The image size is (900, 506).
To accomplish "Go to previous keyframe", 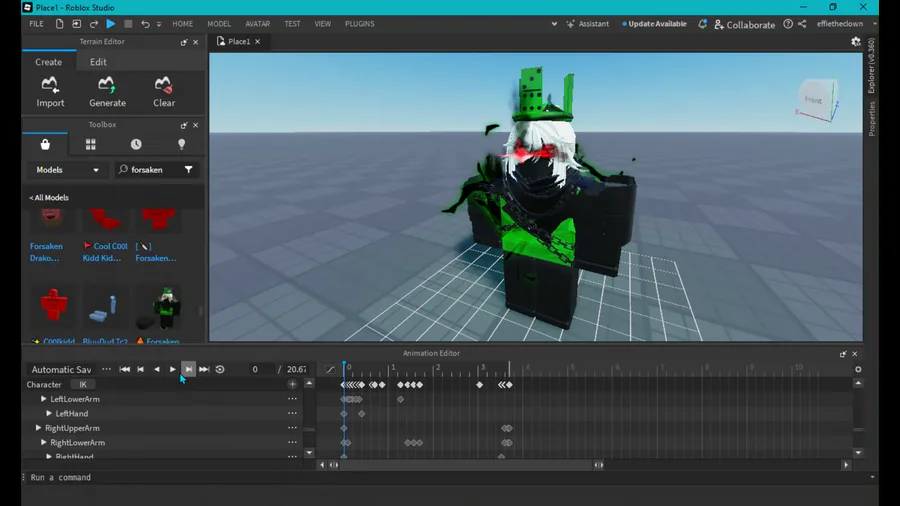I will [141, 369].
